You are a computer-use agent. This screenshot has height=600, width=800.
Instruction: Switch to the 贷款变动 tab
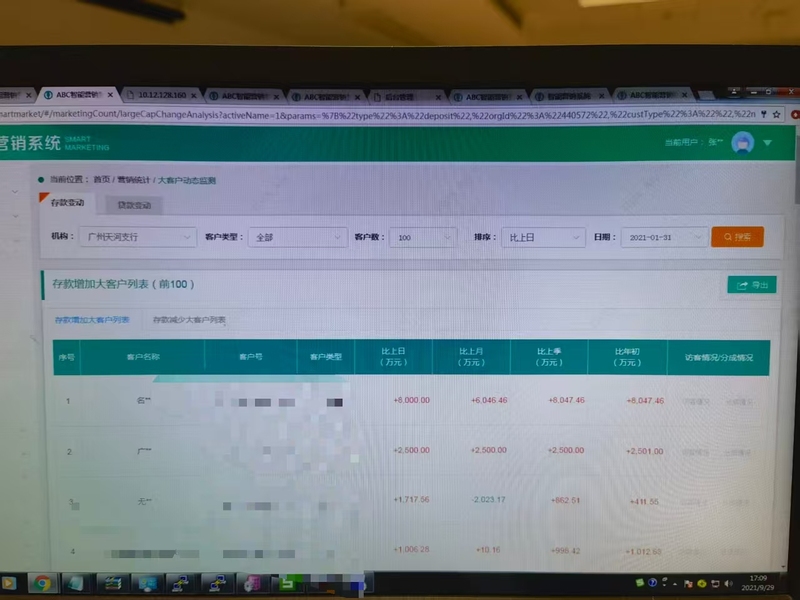[x=134, y=205]
